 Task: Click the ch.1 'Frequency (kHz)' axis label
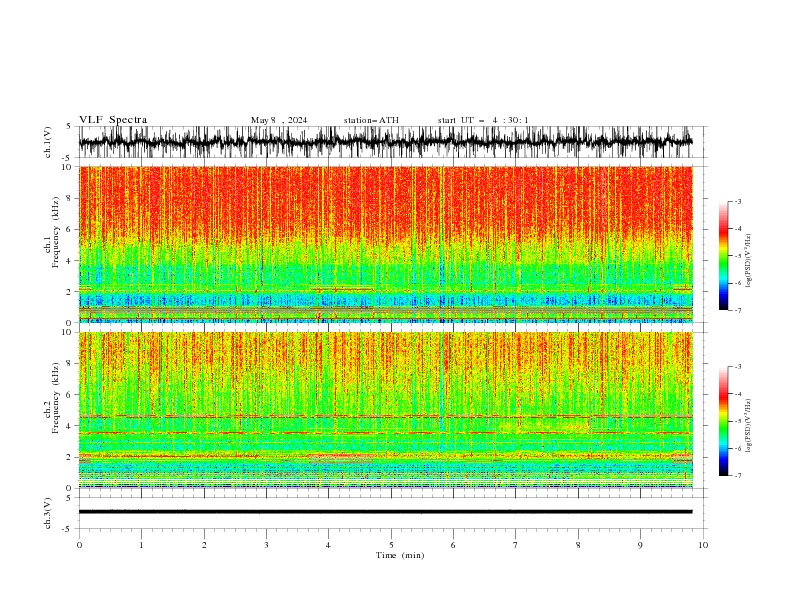[56, 232]
